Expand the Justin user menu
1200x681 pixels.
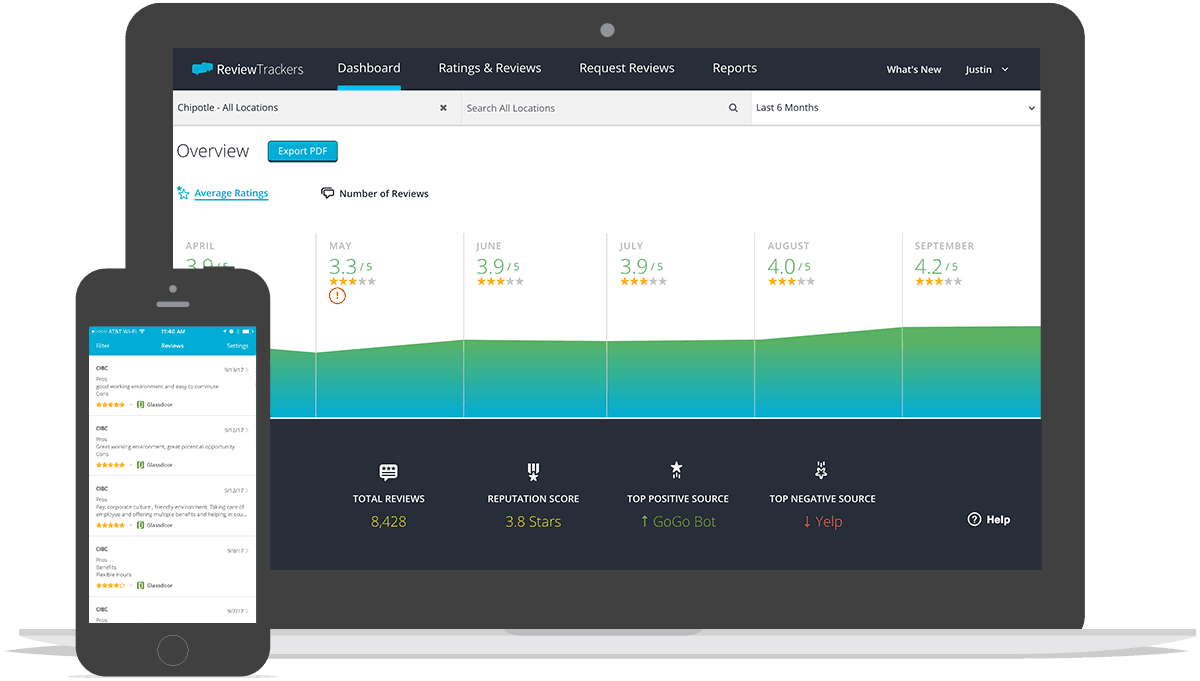tap(987, 70)
